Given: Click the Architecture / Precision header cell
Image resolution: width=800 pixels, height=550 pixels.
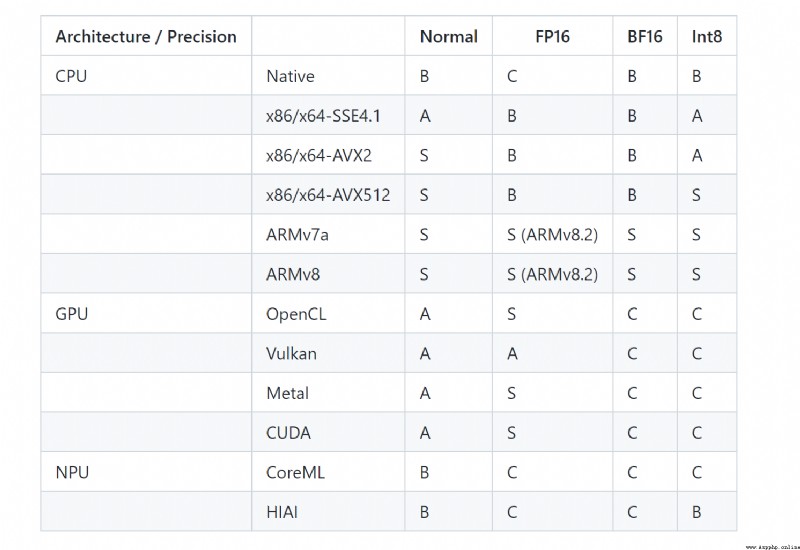Looking at the screenshot, I should pyautogui.click(x=146, y=36).
